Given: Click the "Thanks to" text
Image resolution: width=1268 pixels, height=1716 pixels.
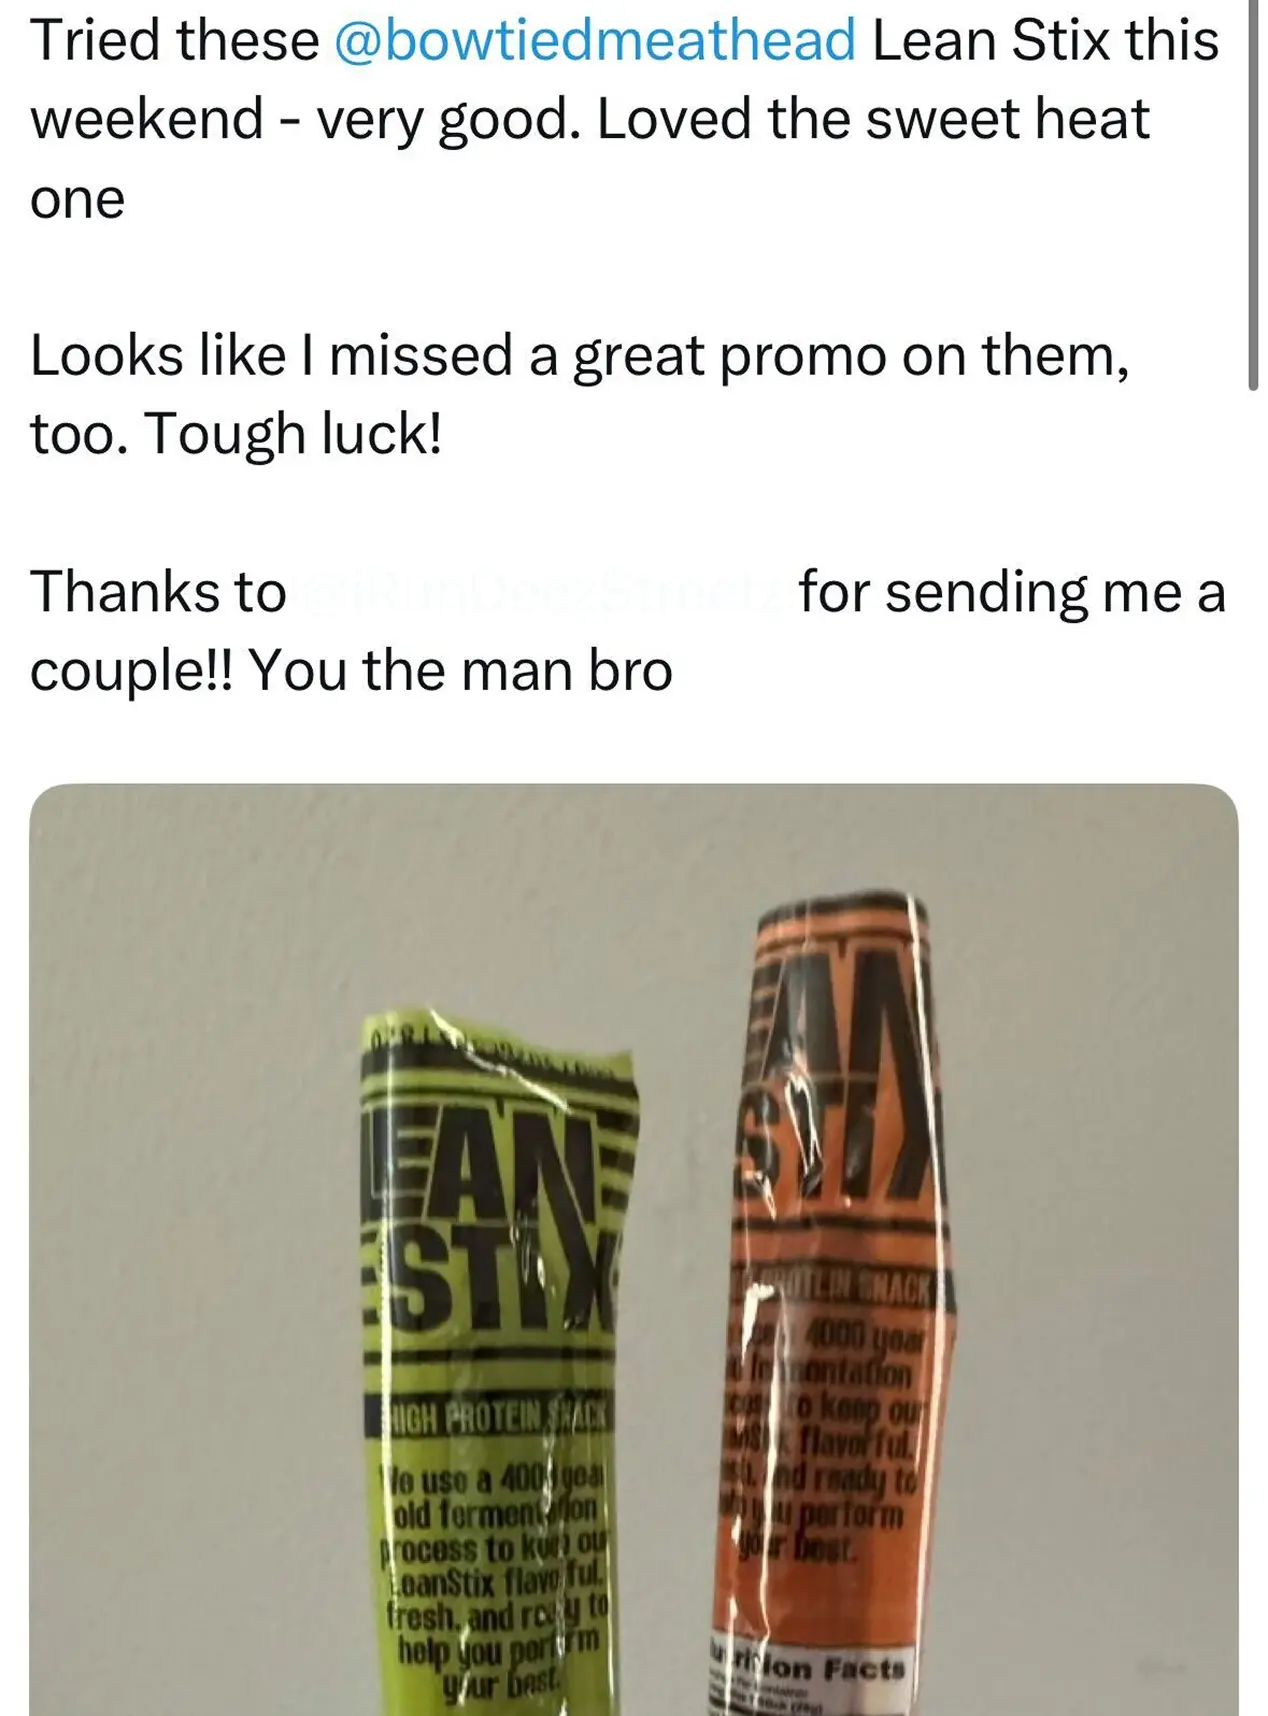Looking at the screenshot, I should point(158,591).
